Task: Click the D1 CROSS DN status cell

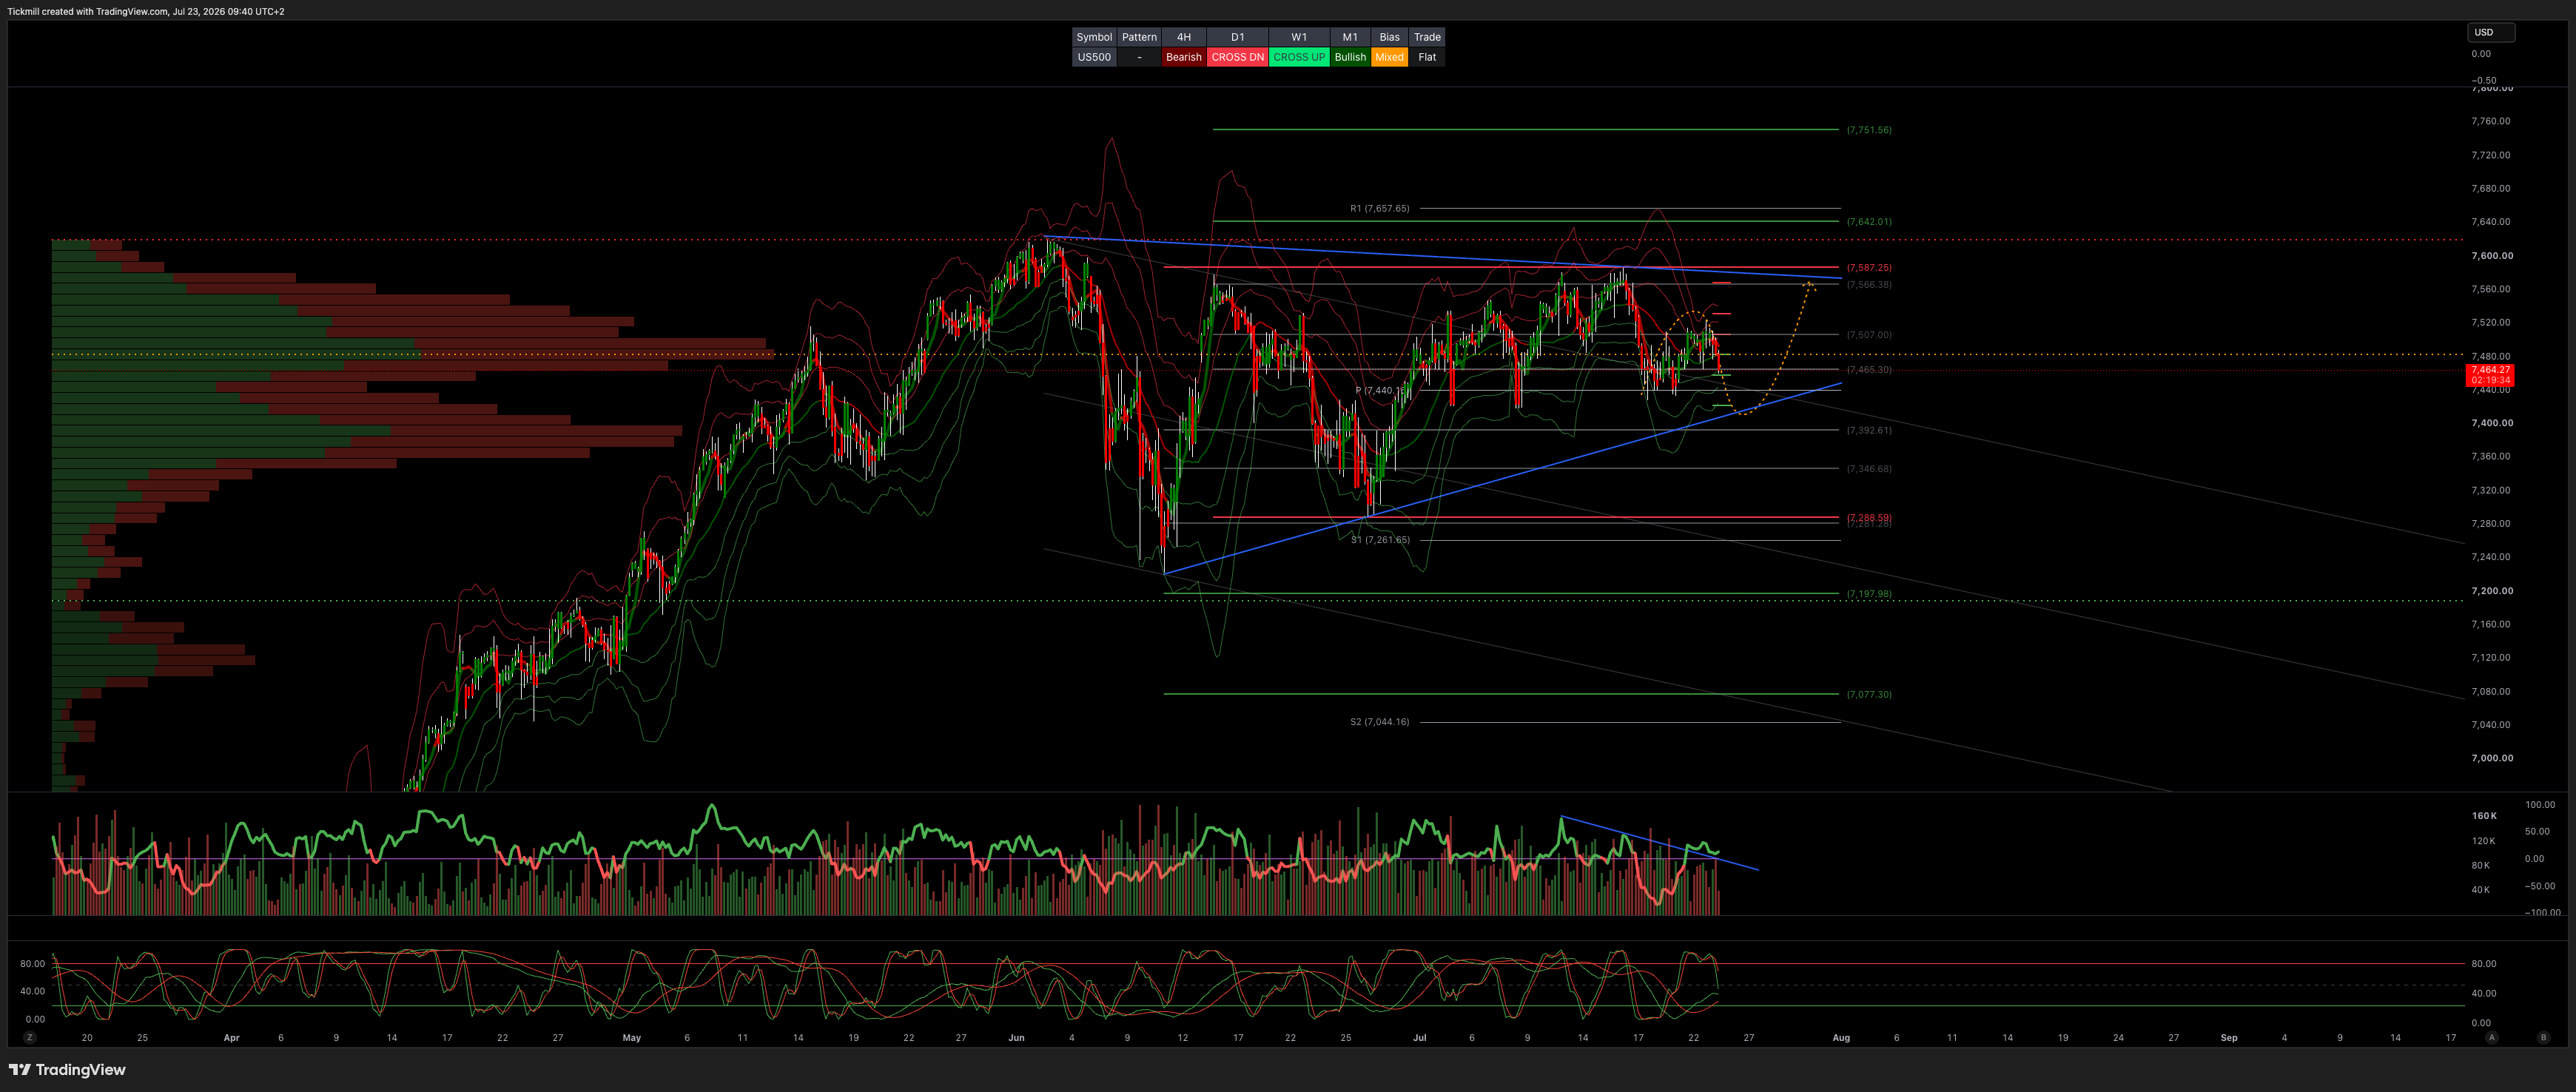Action: 1237,57
